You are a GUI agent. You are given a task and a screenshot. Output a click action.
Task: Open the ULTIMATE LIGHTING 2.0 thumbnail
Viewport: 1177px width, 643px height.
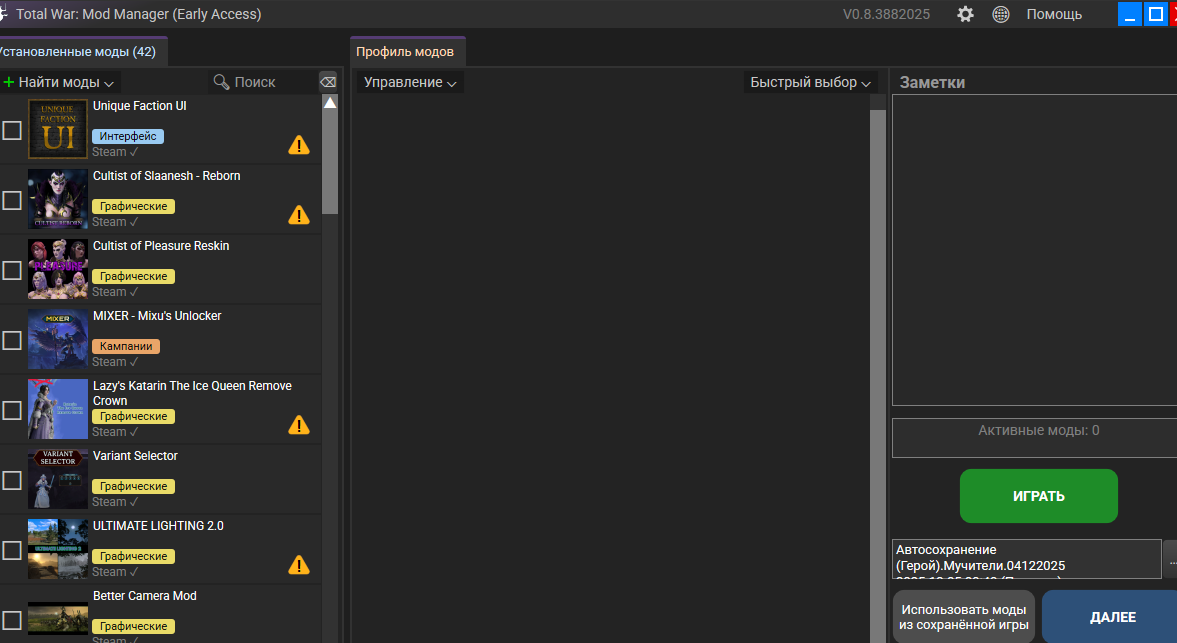[x=58, y=549]
